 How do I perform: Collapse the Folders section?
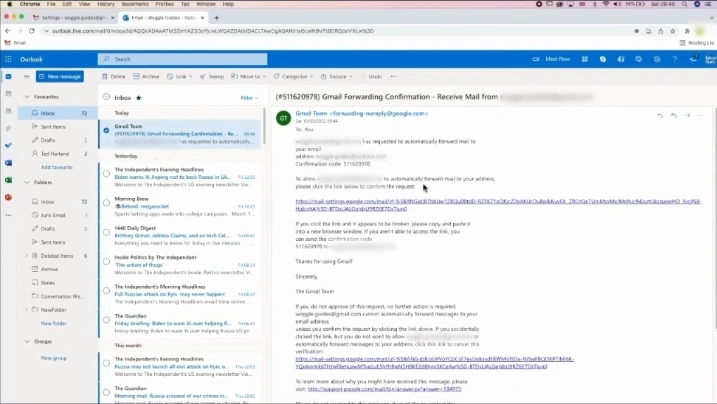click(27, 182)
